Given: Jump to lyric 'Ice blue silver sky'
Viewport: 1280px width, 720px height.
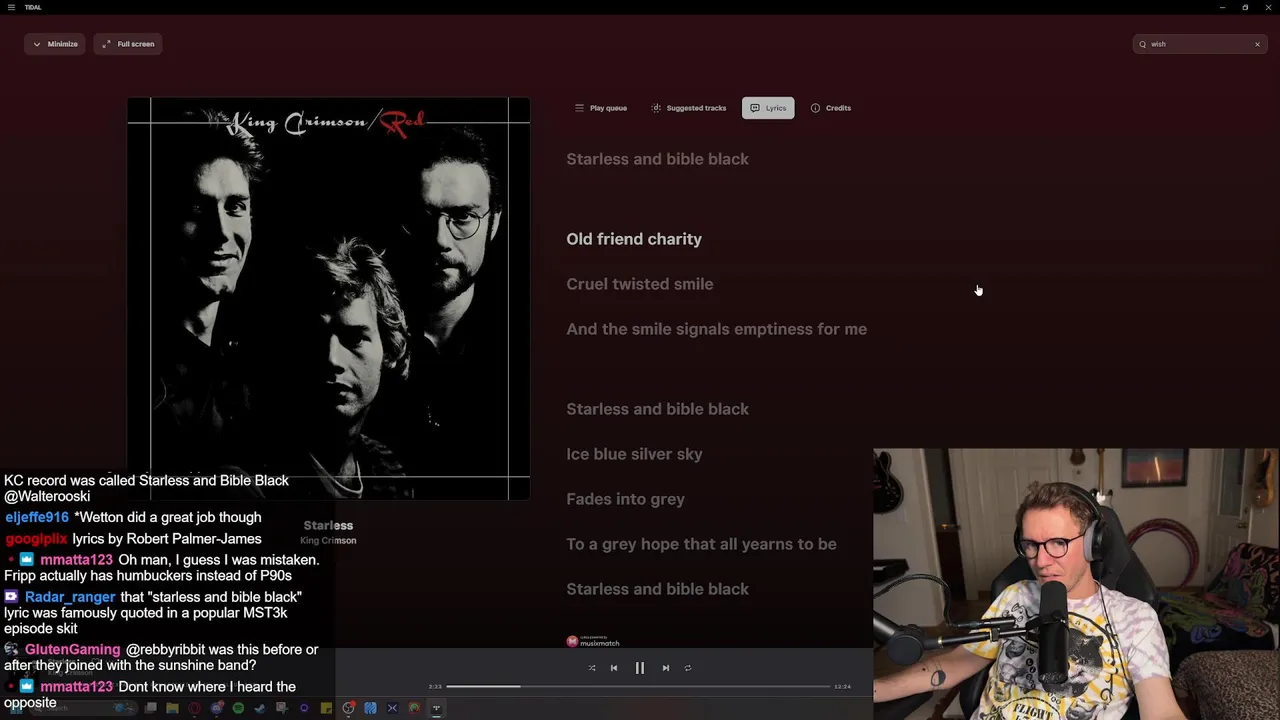Looking at the screenshot, I should click(634, 454).
